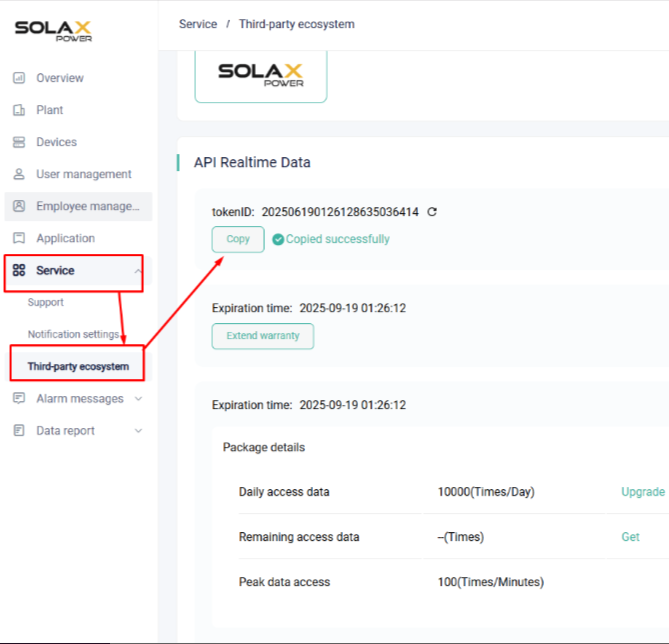Open Notification settings submenu item
Screen dimensions: 669x644
pos(73,334)
